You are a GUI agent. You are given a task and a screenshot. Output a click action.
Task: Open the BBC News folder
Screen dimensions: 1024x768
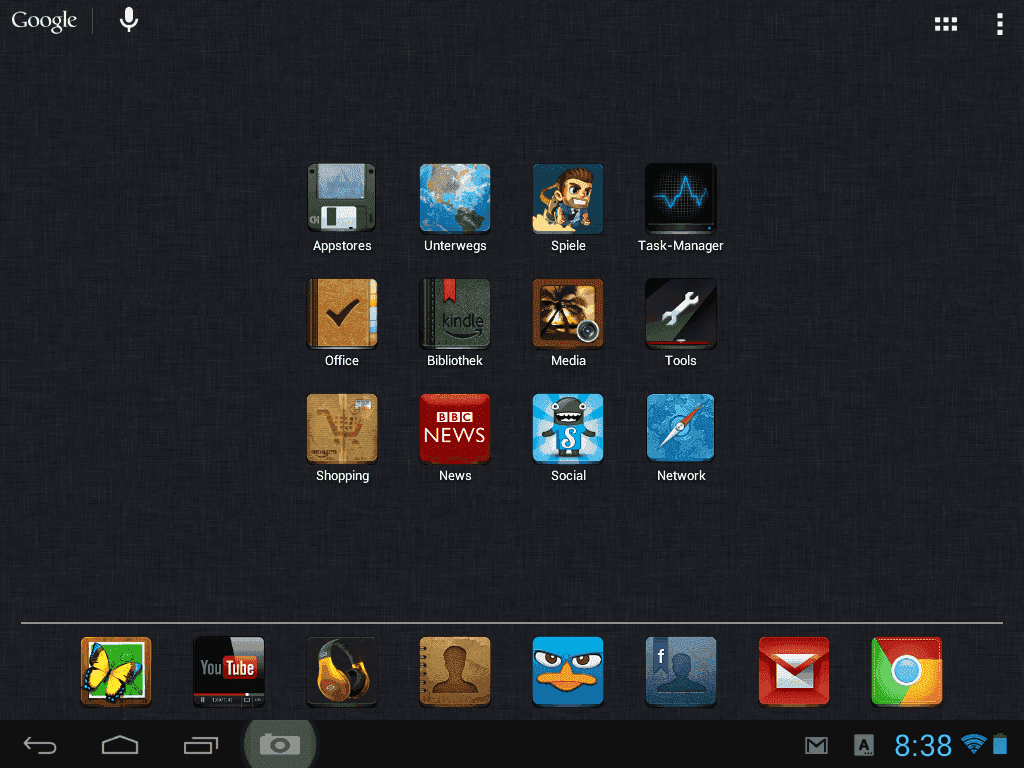click(x=455, y=428)
